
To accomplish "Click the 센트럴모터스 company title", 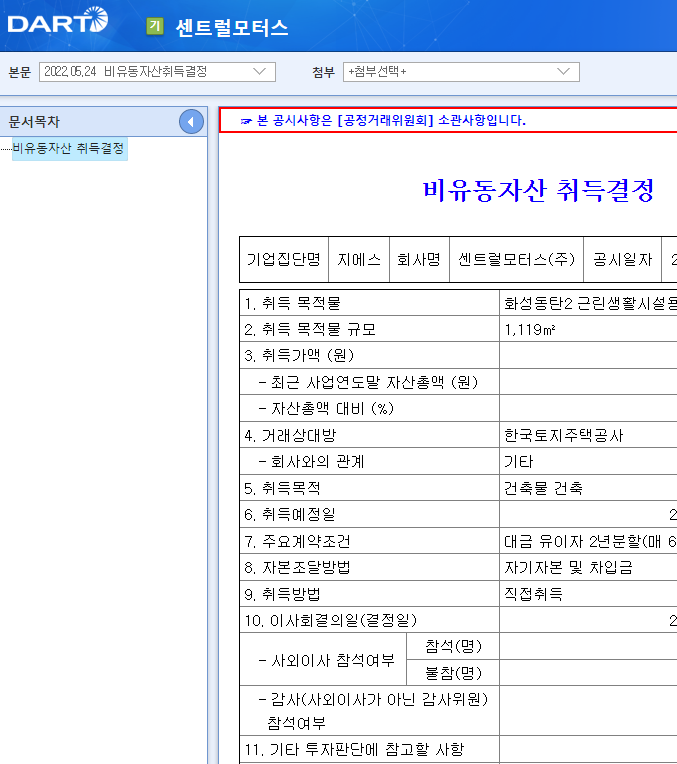I will pos(232,28).
